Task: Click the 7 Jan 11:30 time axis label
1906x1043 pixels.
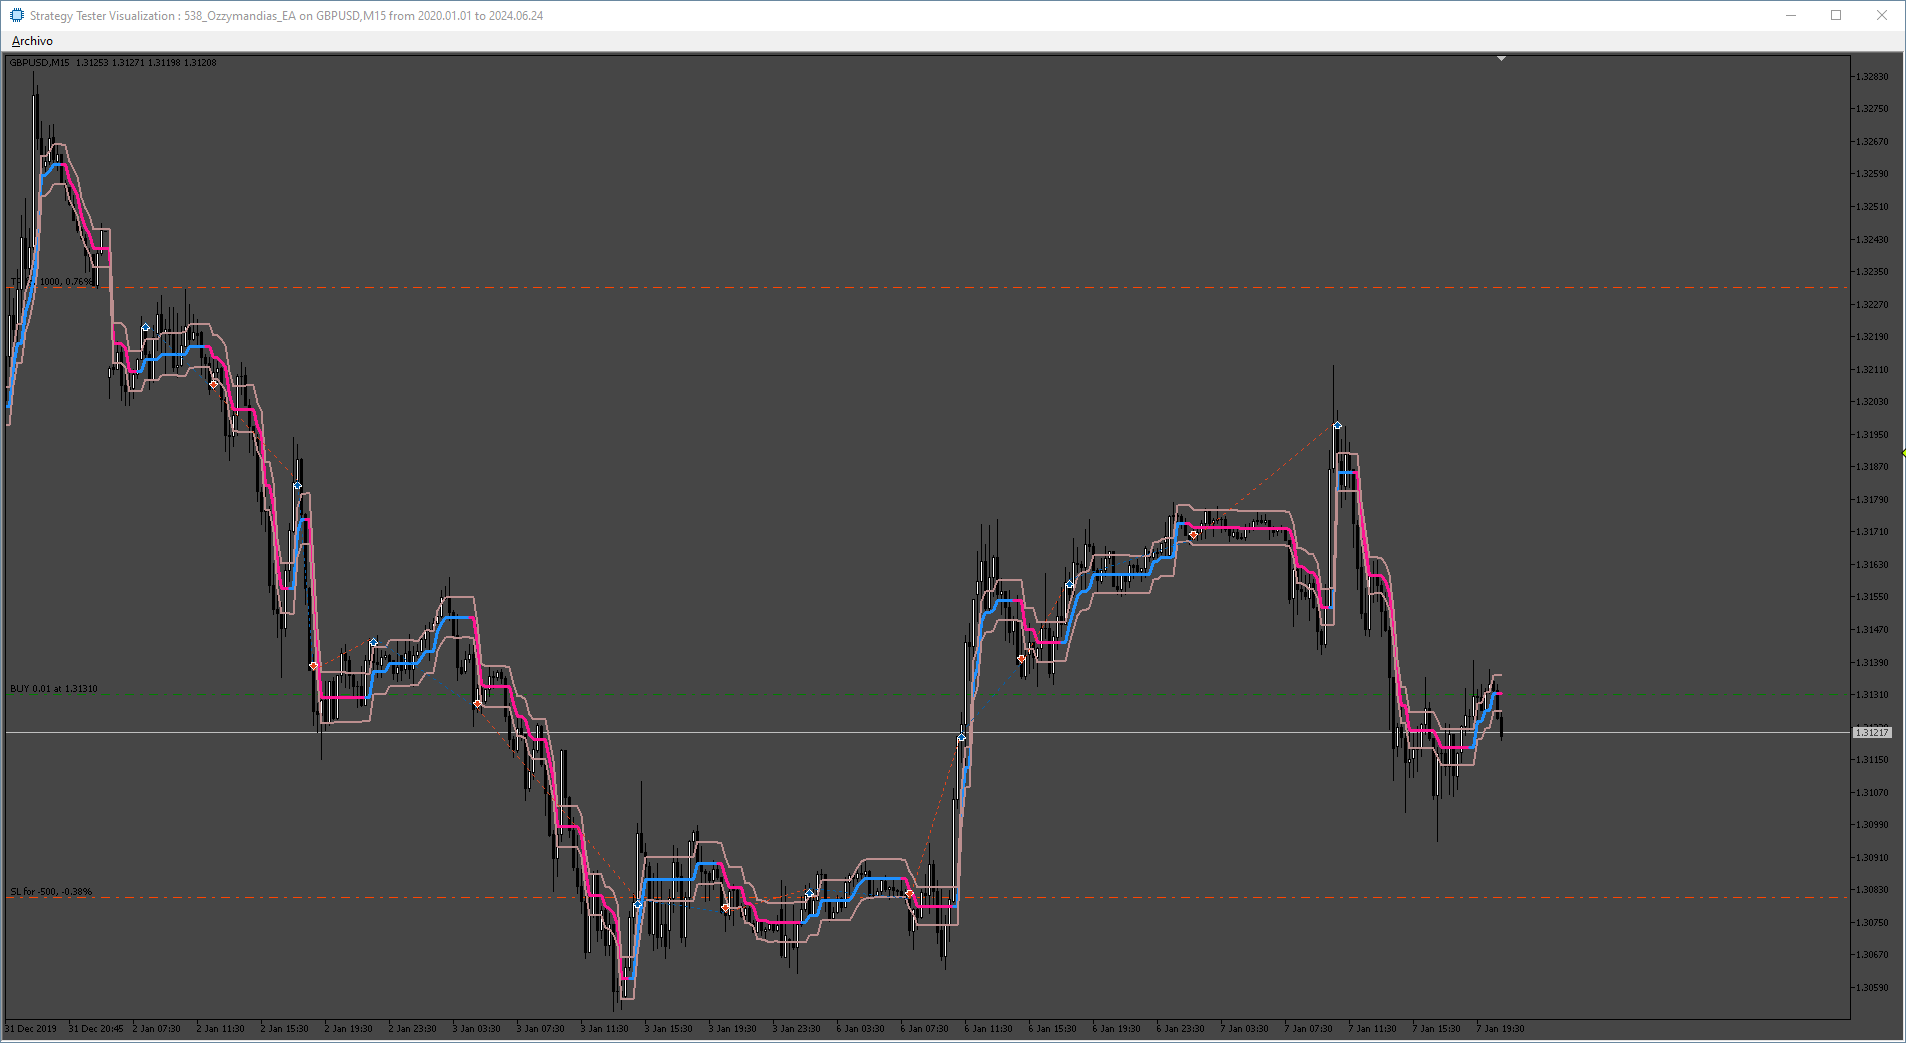Action: tap(1373, 1029)
